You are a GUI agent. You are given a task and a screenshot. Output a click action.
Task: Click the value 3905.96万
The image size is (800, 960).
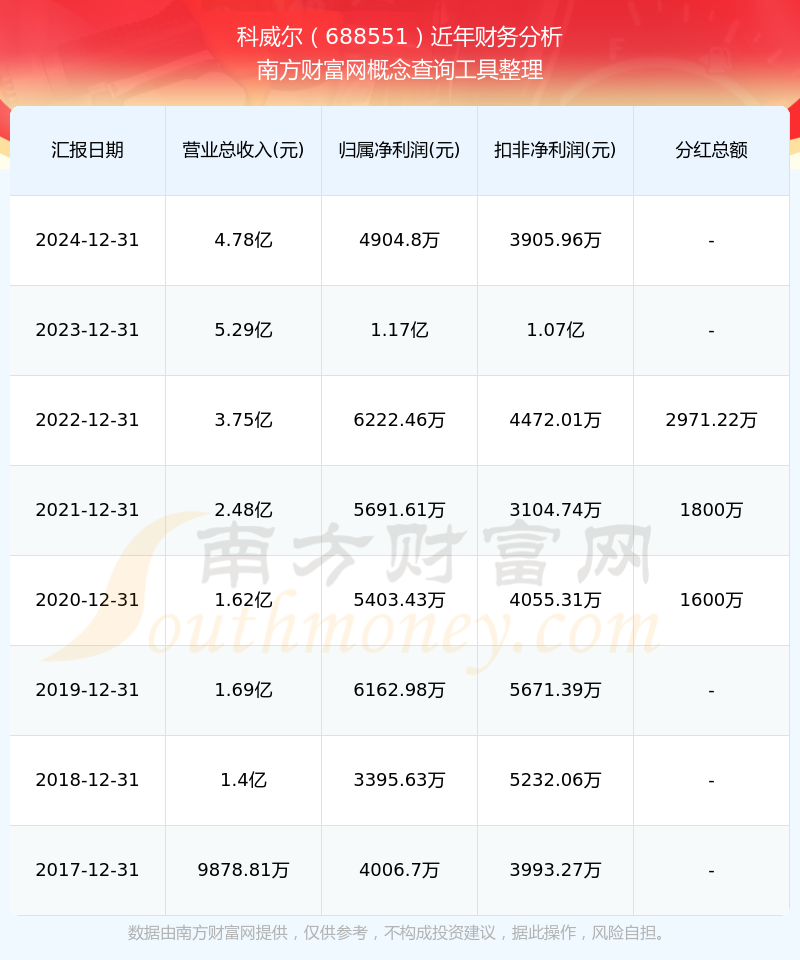[555, 240]
